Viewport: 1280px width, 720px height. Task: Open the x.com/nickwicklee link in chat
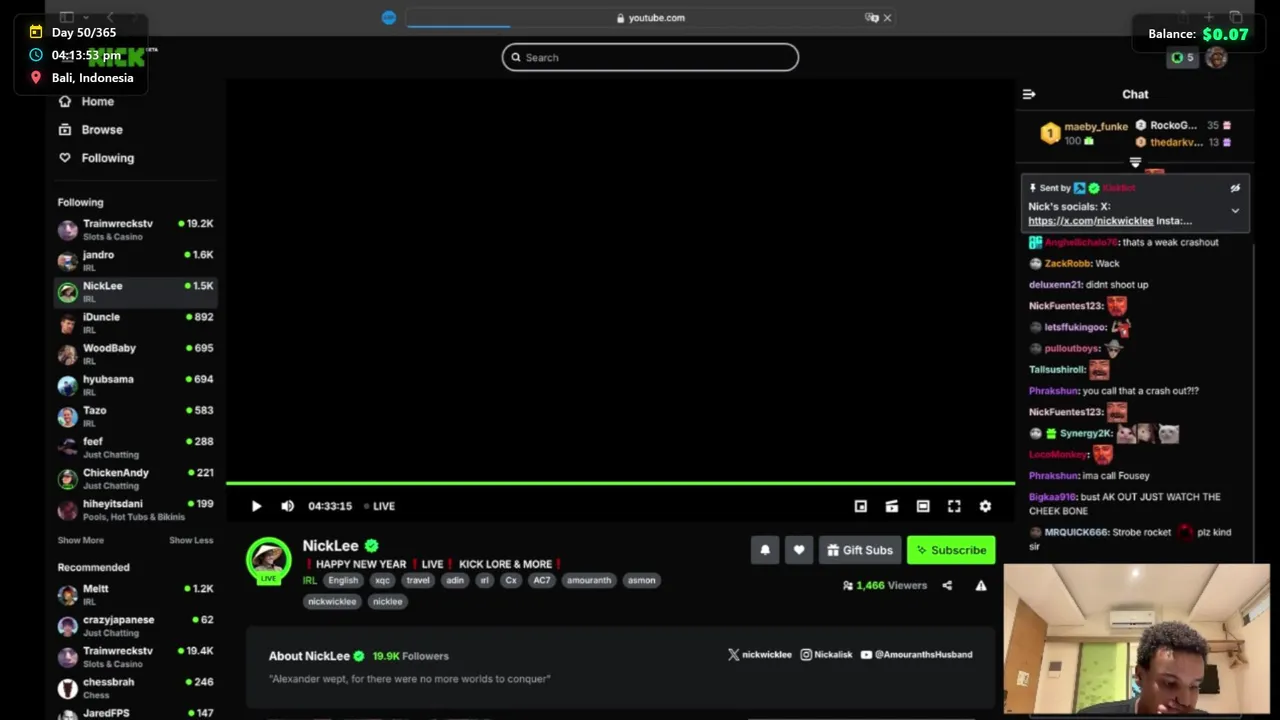coord(1090,221)
